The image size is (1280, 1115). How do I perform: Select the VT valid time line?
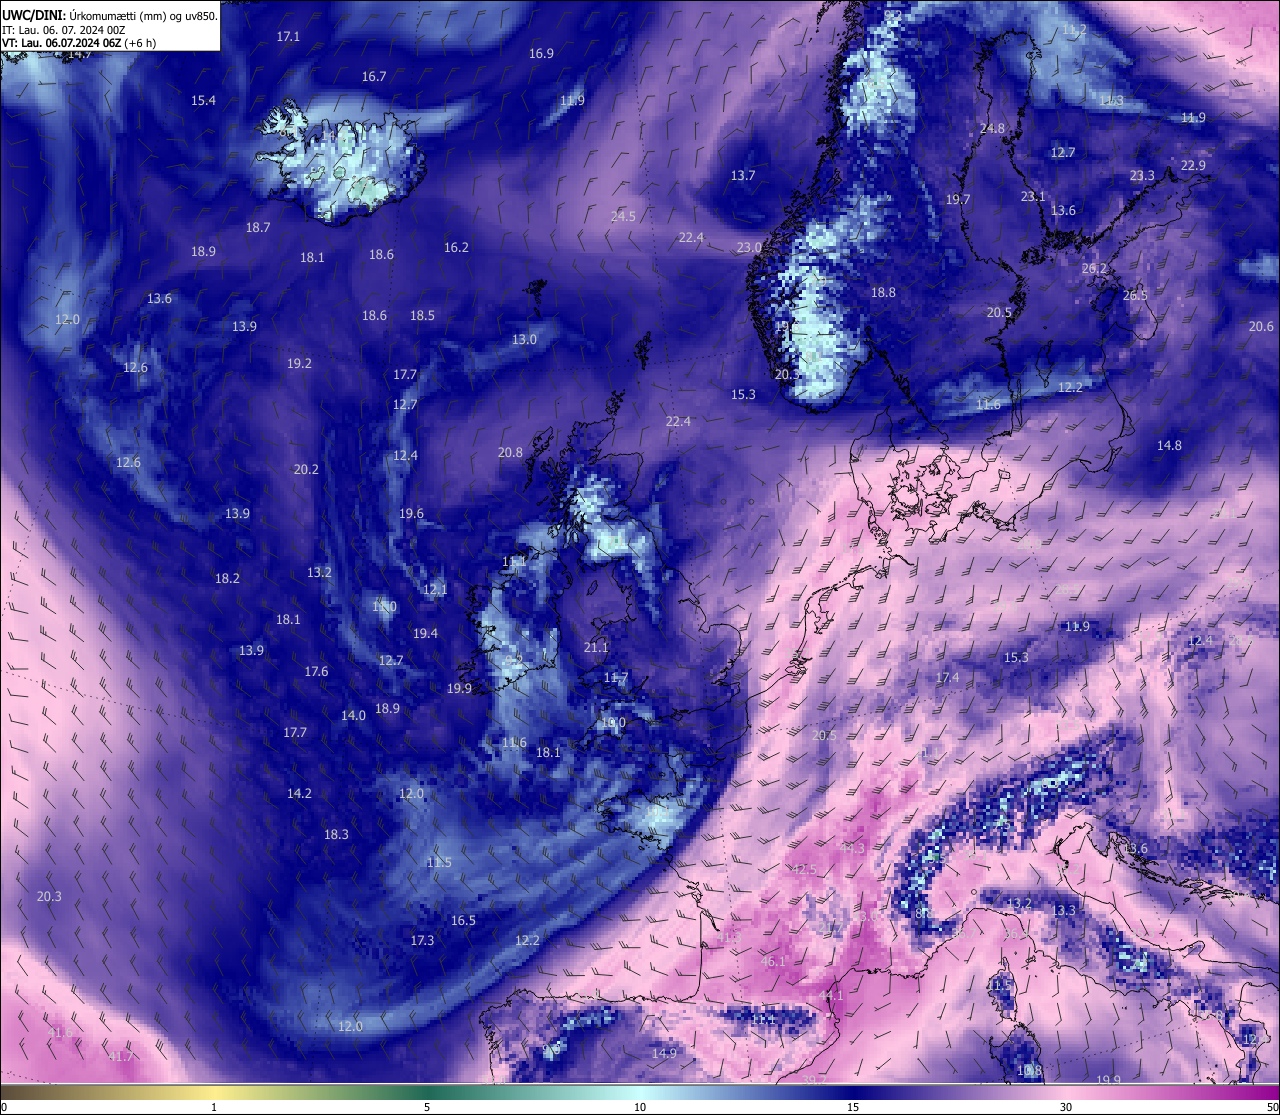pos(78,43)
